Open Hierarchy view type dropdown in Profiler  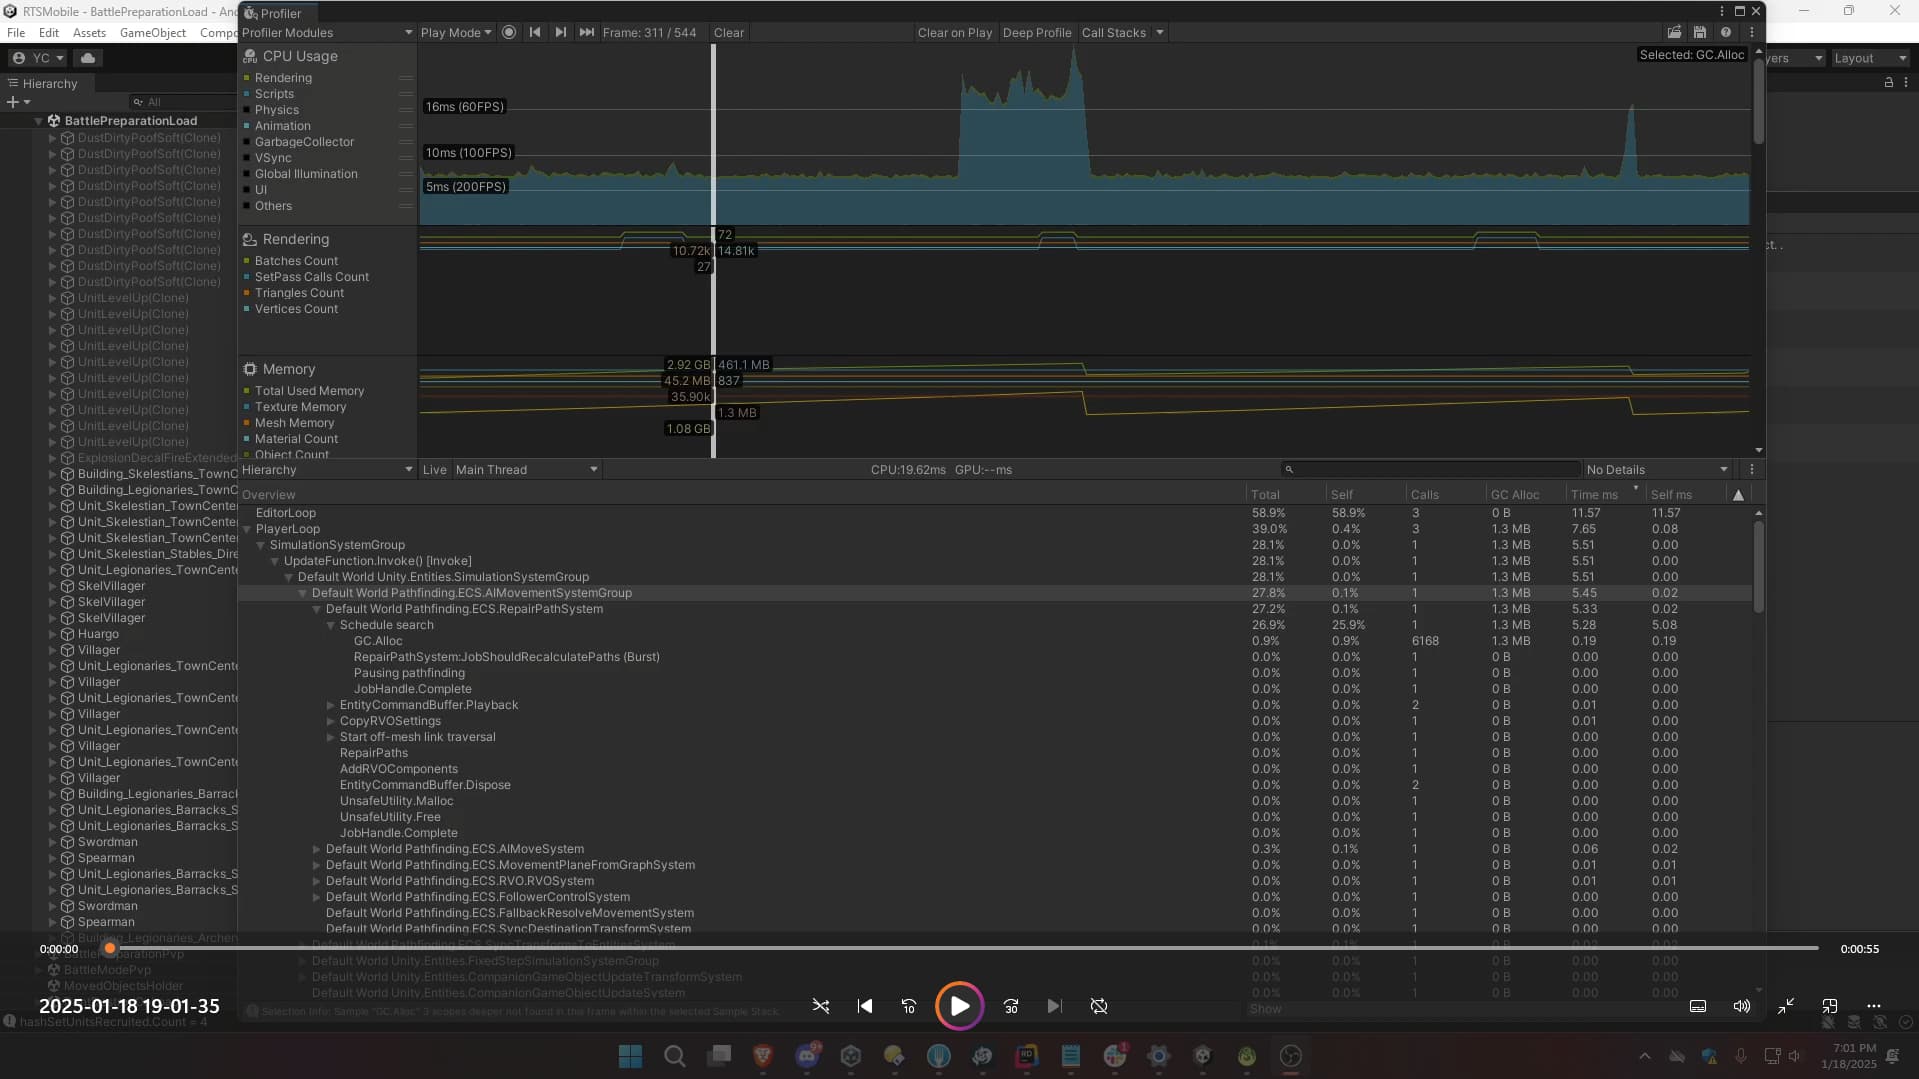[327, 469]
